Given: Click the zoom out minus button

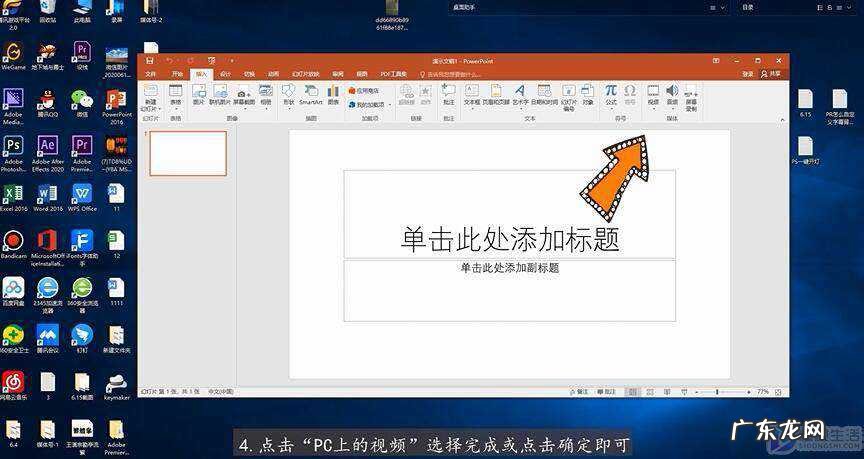Looking at the screenshot, I should (x=696, y=392).
